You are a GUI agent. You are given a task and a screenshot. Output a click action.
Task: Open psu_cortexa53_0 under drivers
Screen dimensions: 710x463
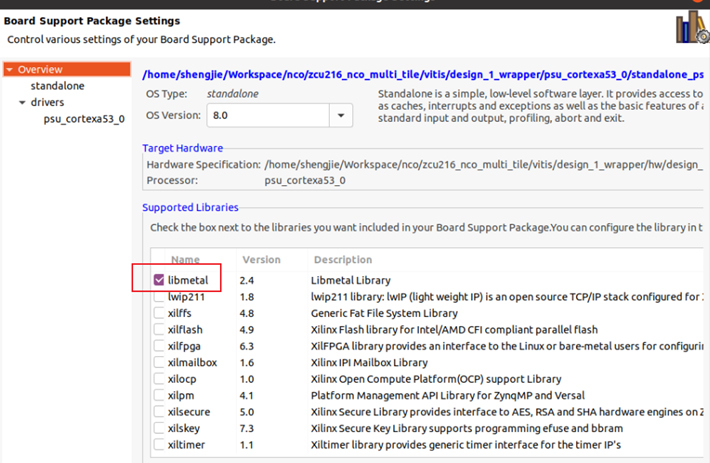84,119
